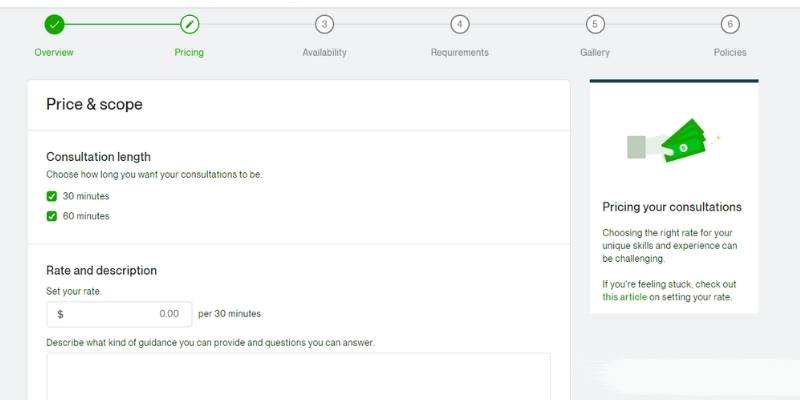Image resolution: width=800 pixels, height=400 pixels.
Task: Go to the Overview step label
Action: (x=54, y=53)
